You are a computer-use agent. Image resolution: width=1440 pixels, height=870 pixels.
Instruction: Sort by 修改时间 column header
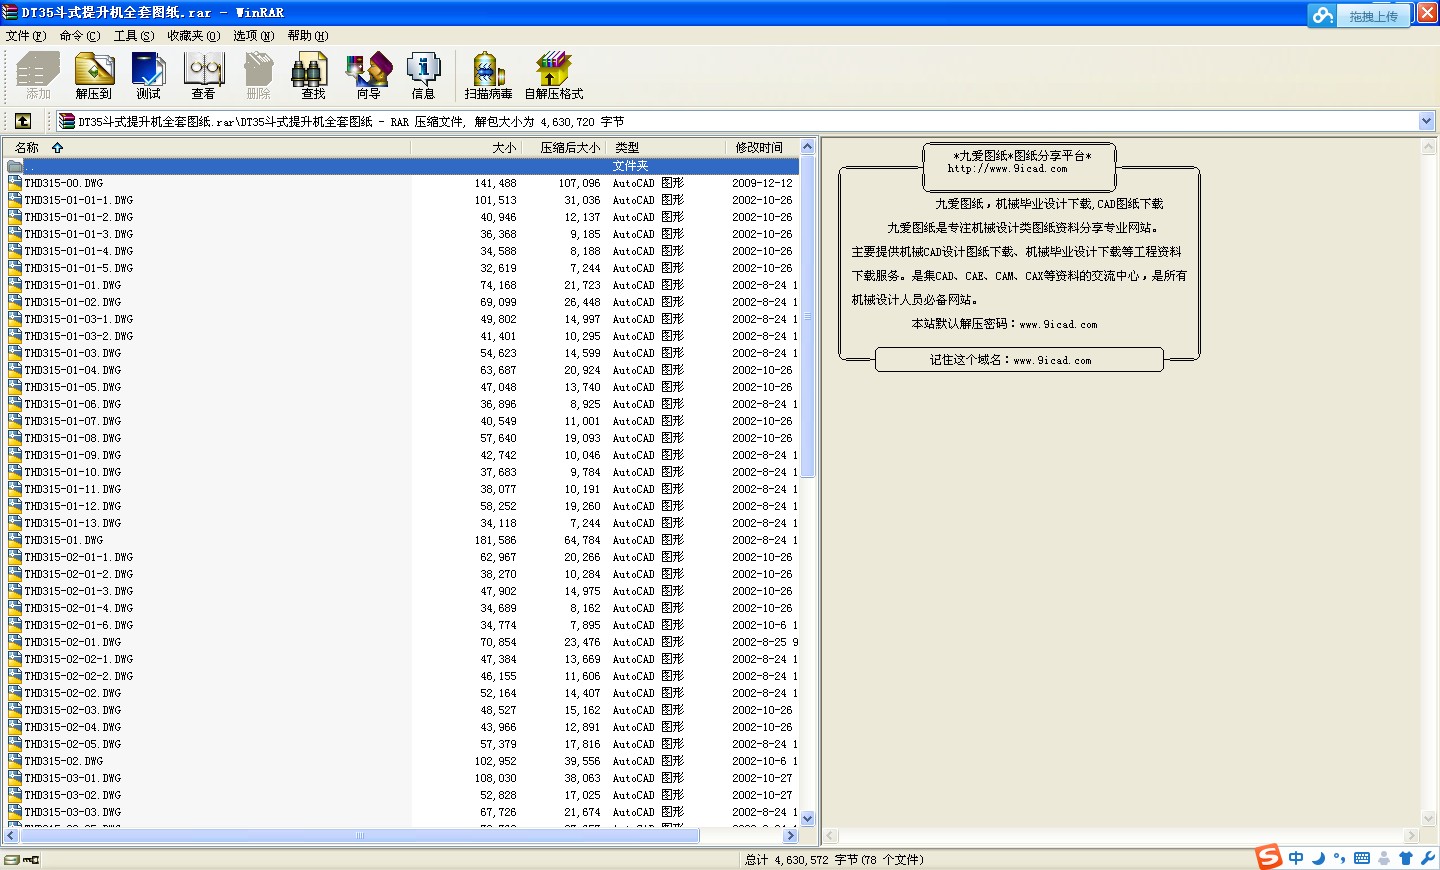click(x=759, y=147)
